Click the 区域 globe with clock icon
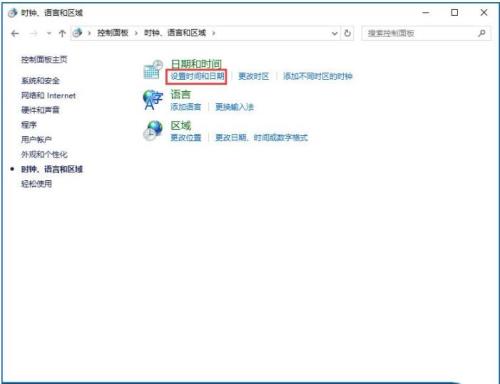The image size is (500, 384). click(153, 131)
